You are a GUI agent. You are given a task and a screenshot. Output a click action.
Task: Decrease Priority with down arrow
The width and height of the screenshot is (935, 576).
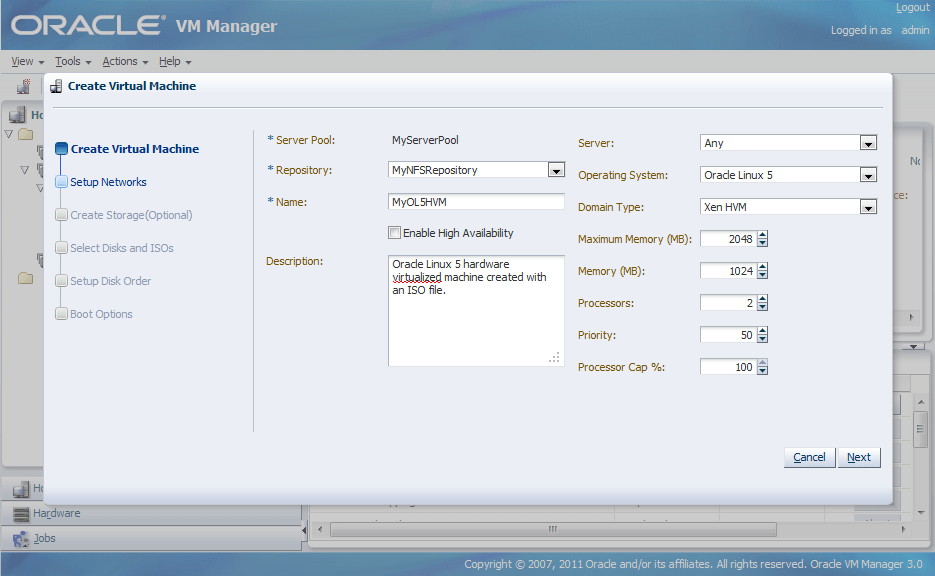763,339
